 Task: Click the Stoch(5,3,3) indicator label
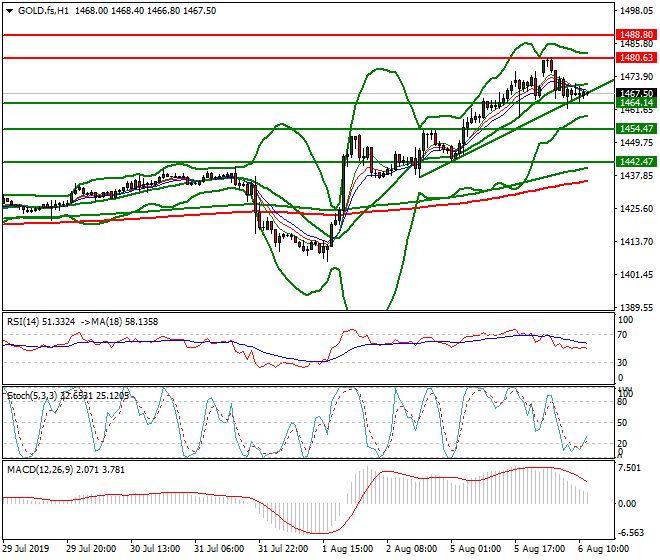[68, 396]
